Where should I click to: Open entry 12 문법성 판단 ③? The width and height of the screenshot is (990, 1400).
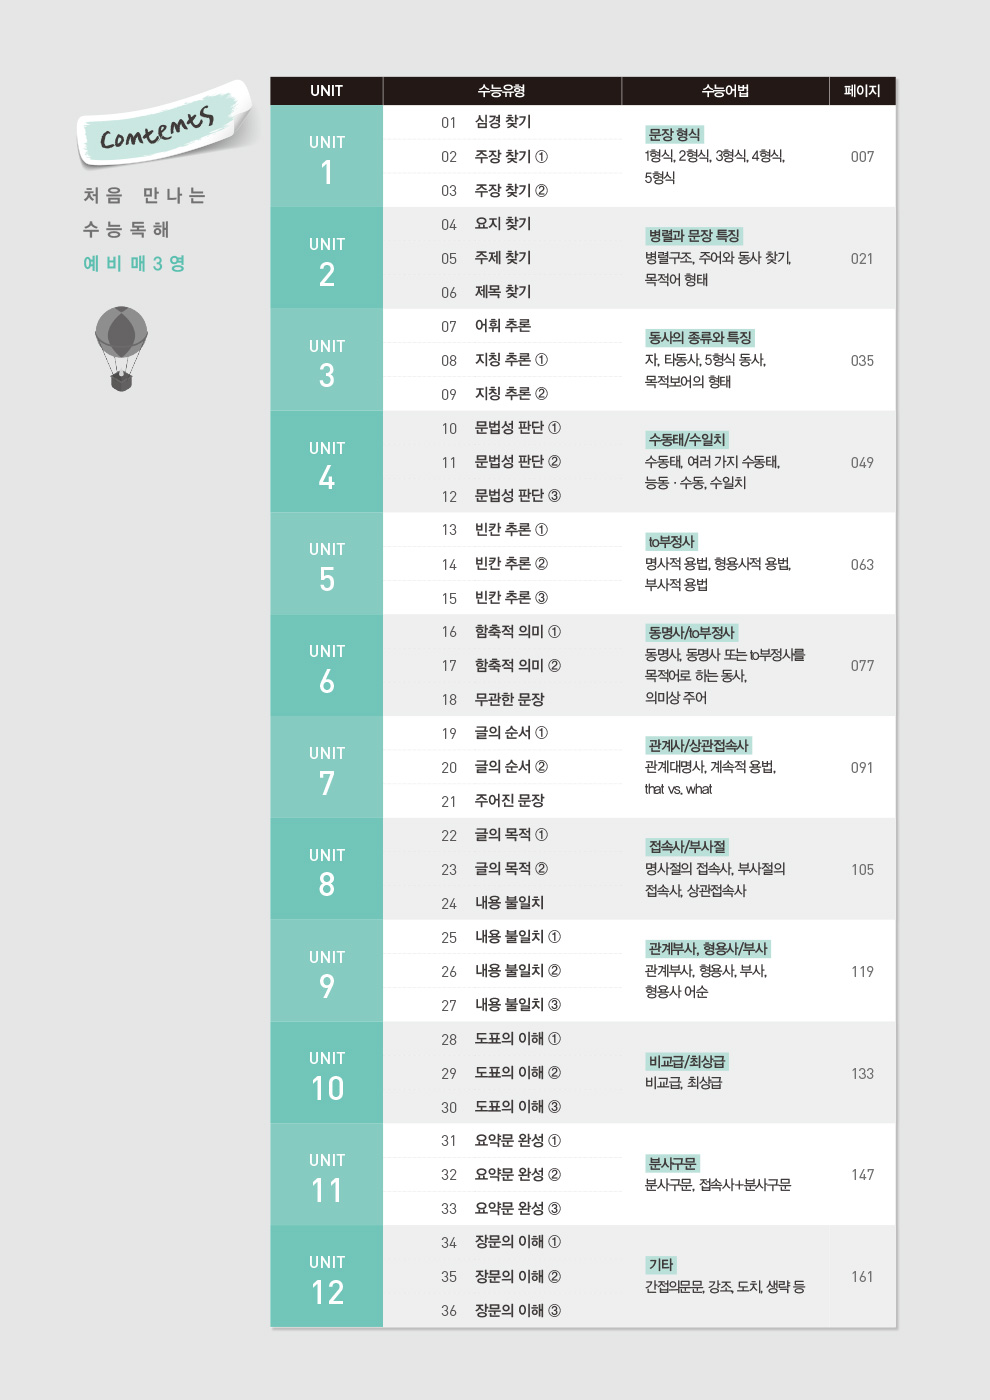[x=516, y=496]
